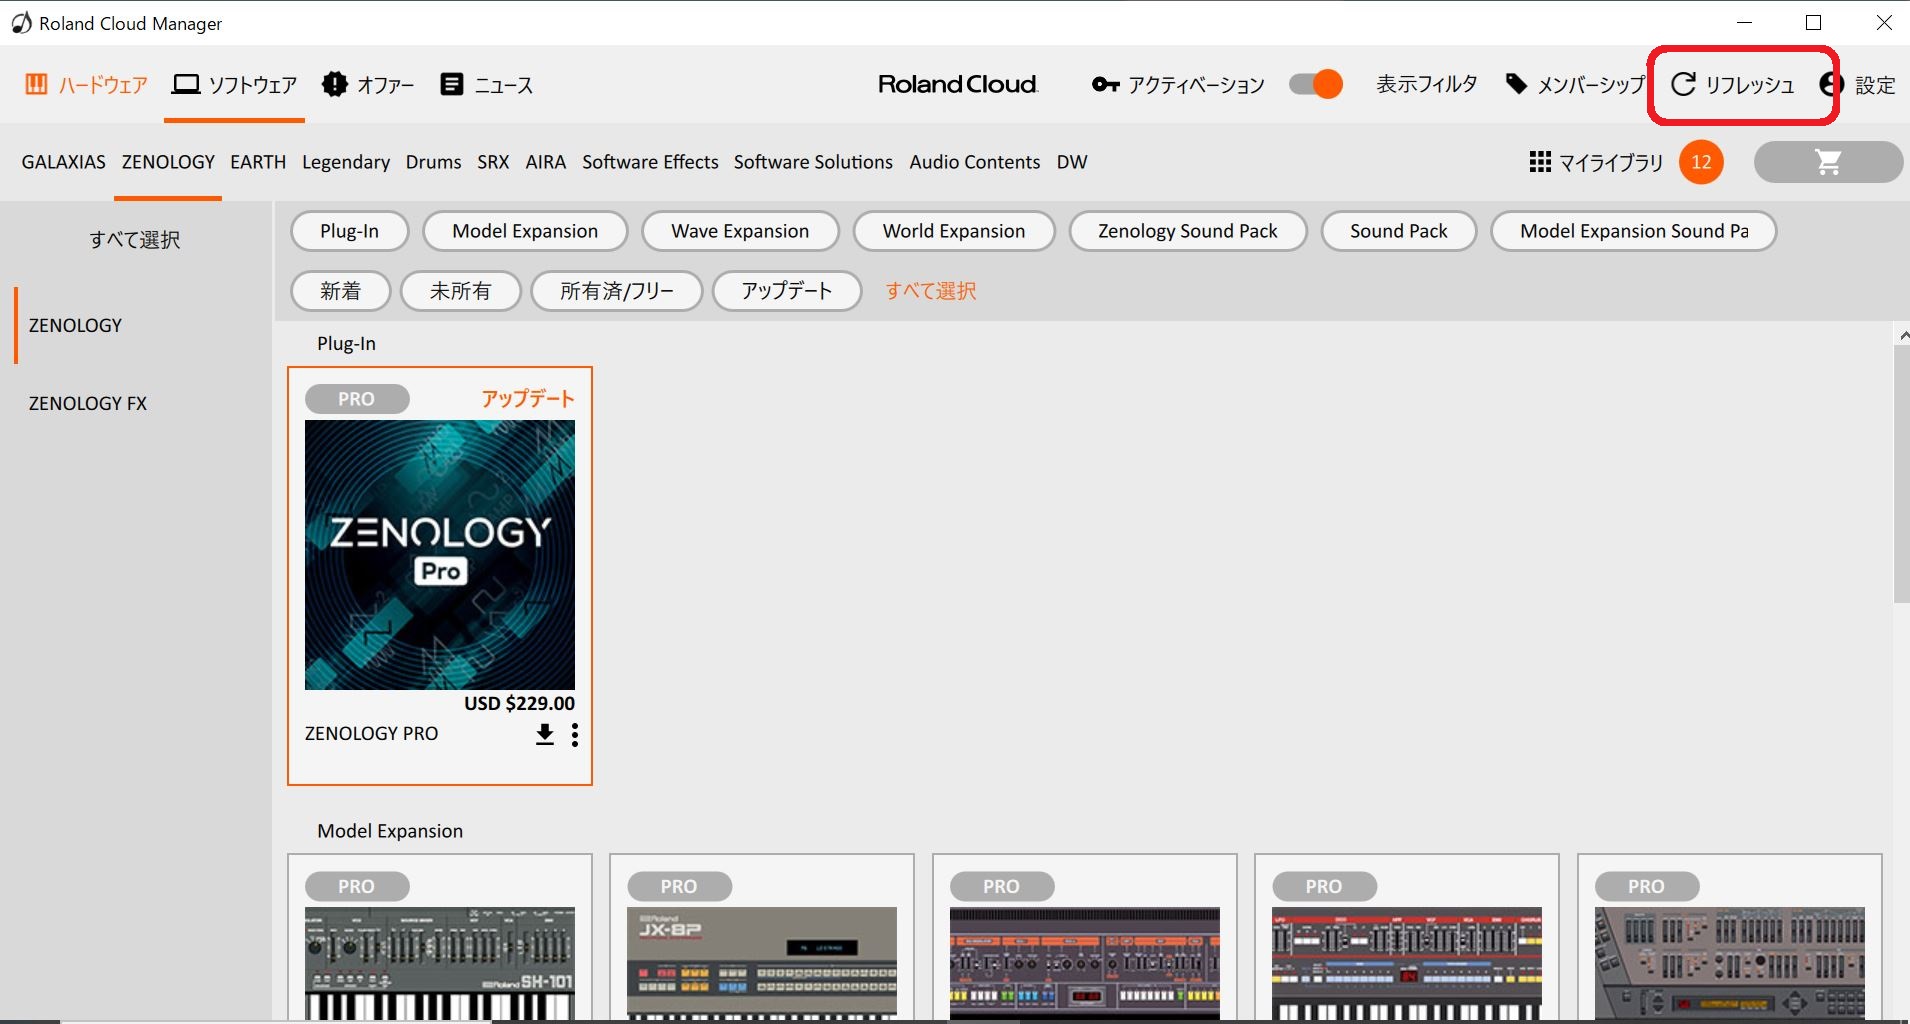
Task: Open the Offers (オファー) badge icon
Action: coord(335,84)
